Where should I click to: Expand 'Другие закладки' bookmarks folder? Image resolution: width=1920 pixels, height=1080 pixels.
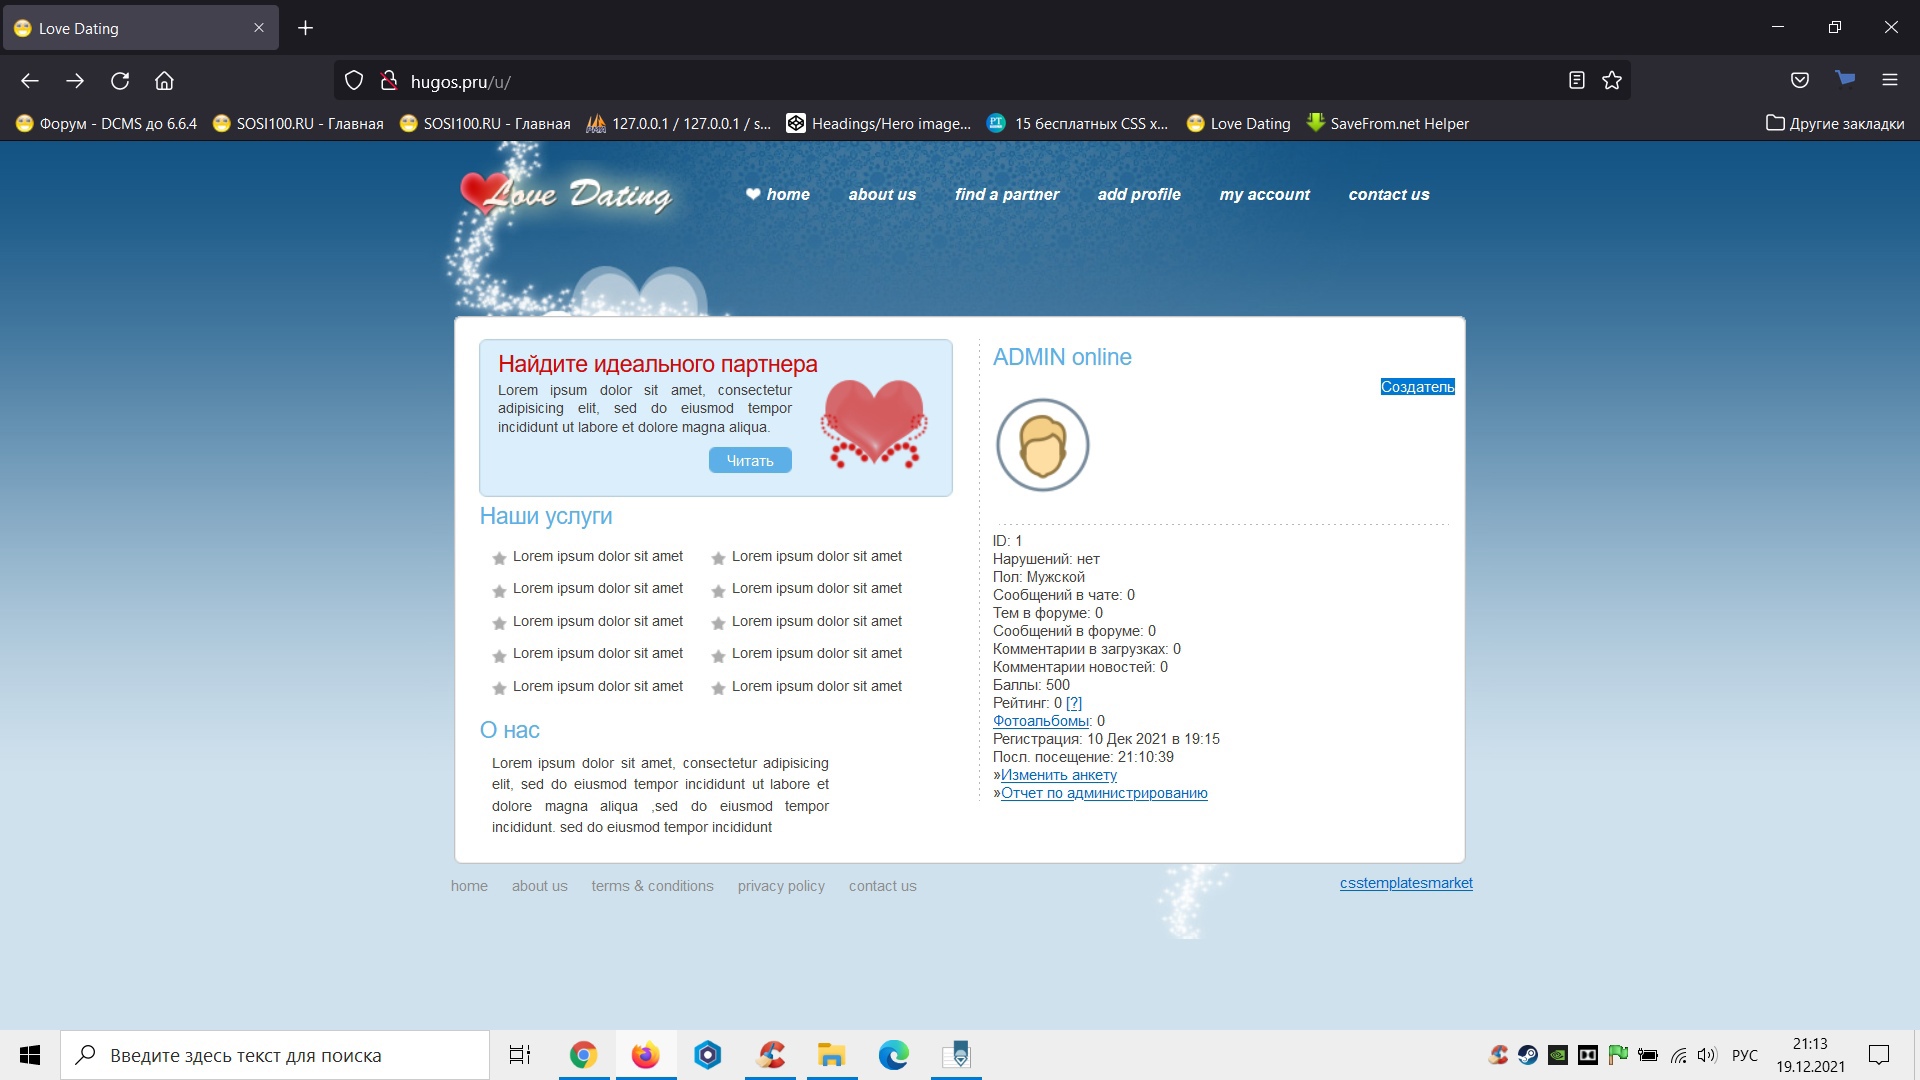(x=1835, y=124)
